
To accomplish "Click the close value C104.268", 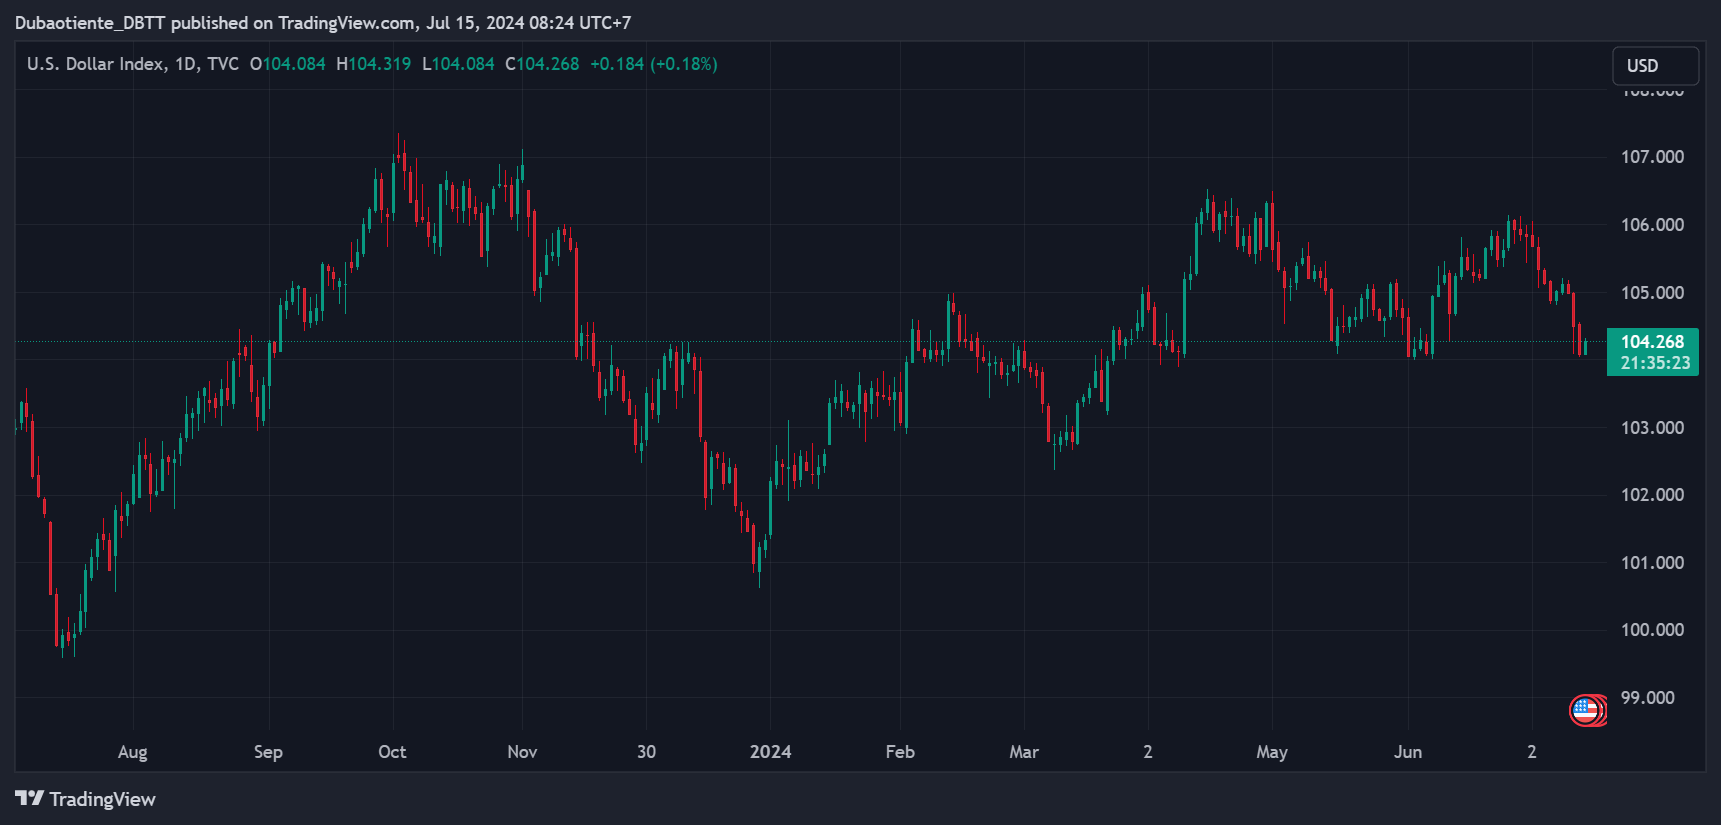I will (542, 64).
